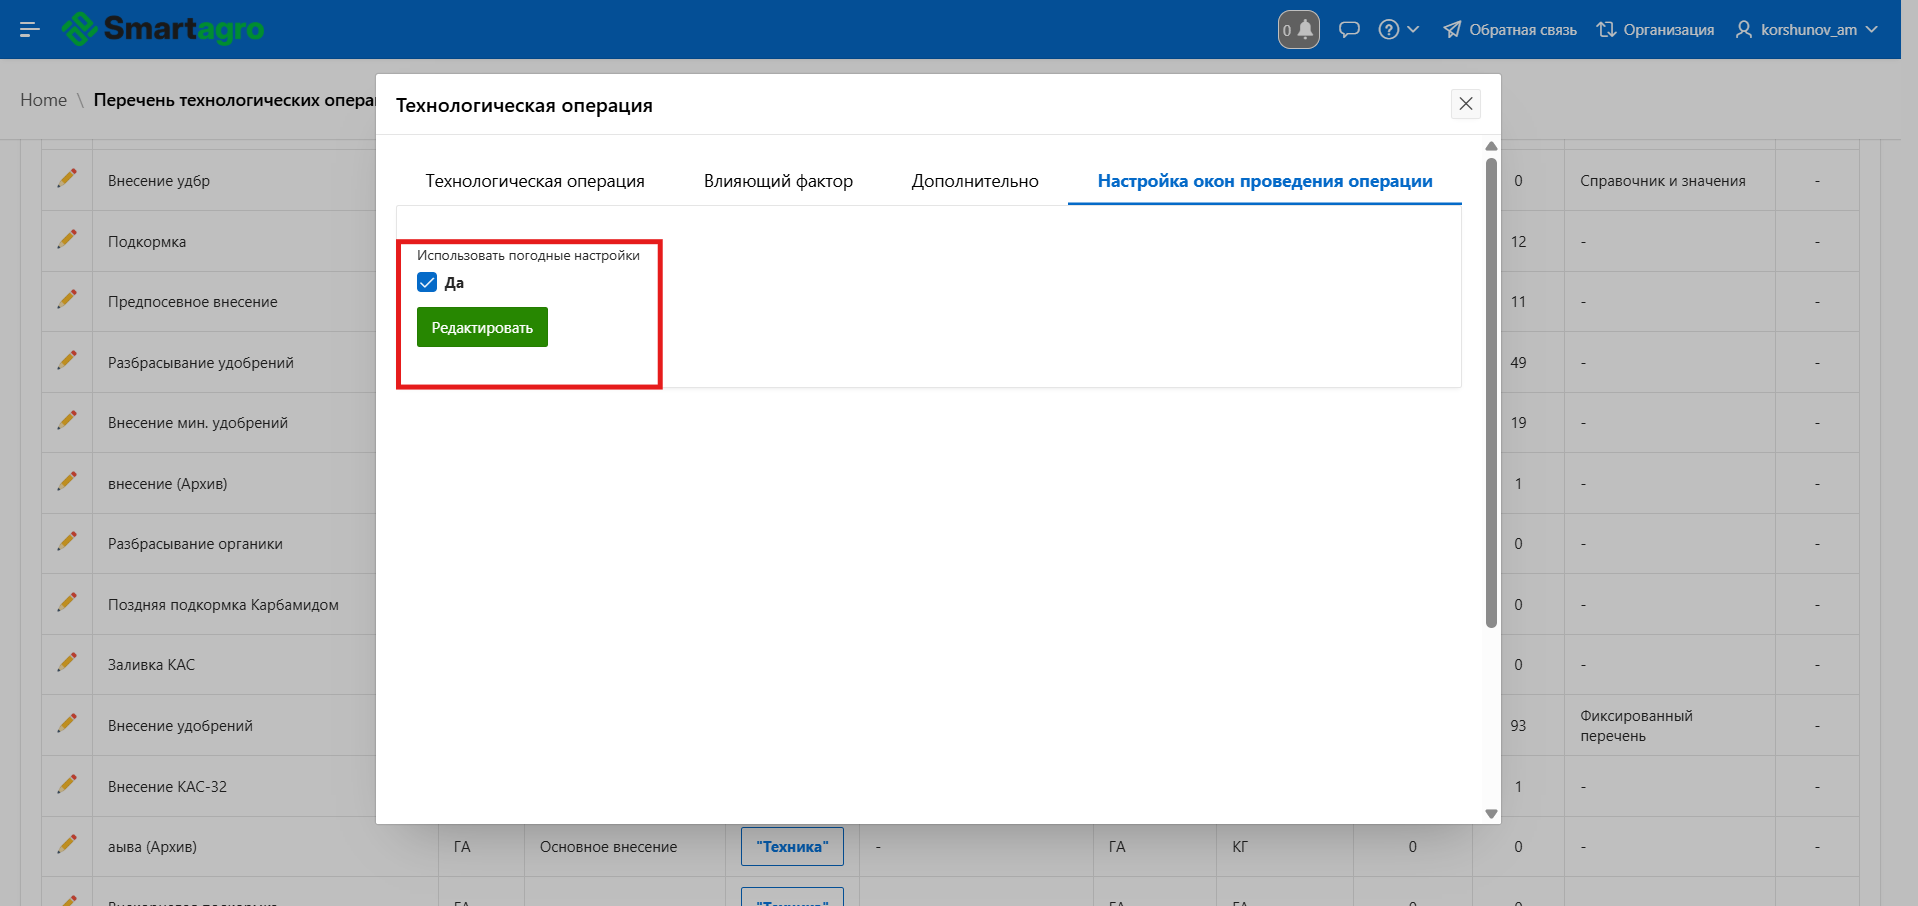The image size is (1918, 906).
Task: Open the korshunov_am user menu
Action: (1806, 30)
